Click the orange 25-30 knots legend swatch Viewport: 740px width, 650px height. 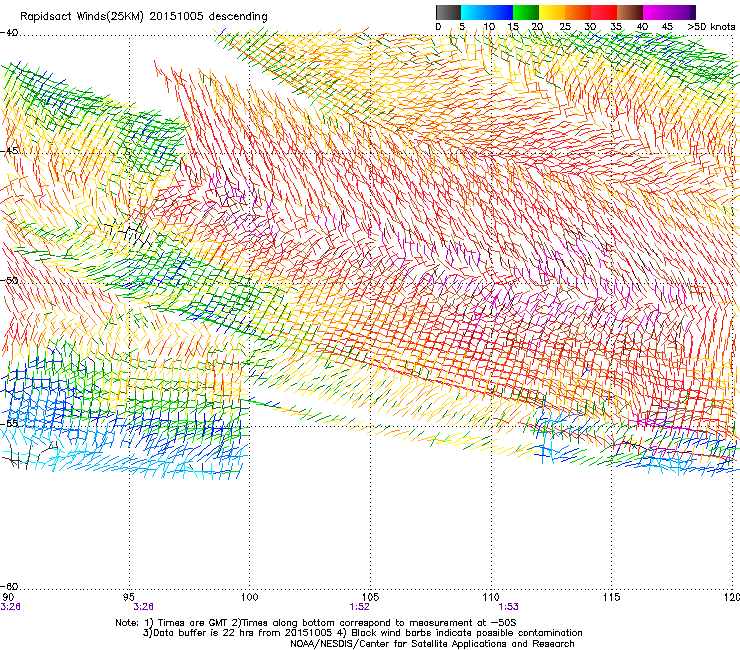[x=578, y=12]
